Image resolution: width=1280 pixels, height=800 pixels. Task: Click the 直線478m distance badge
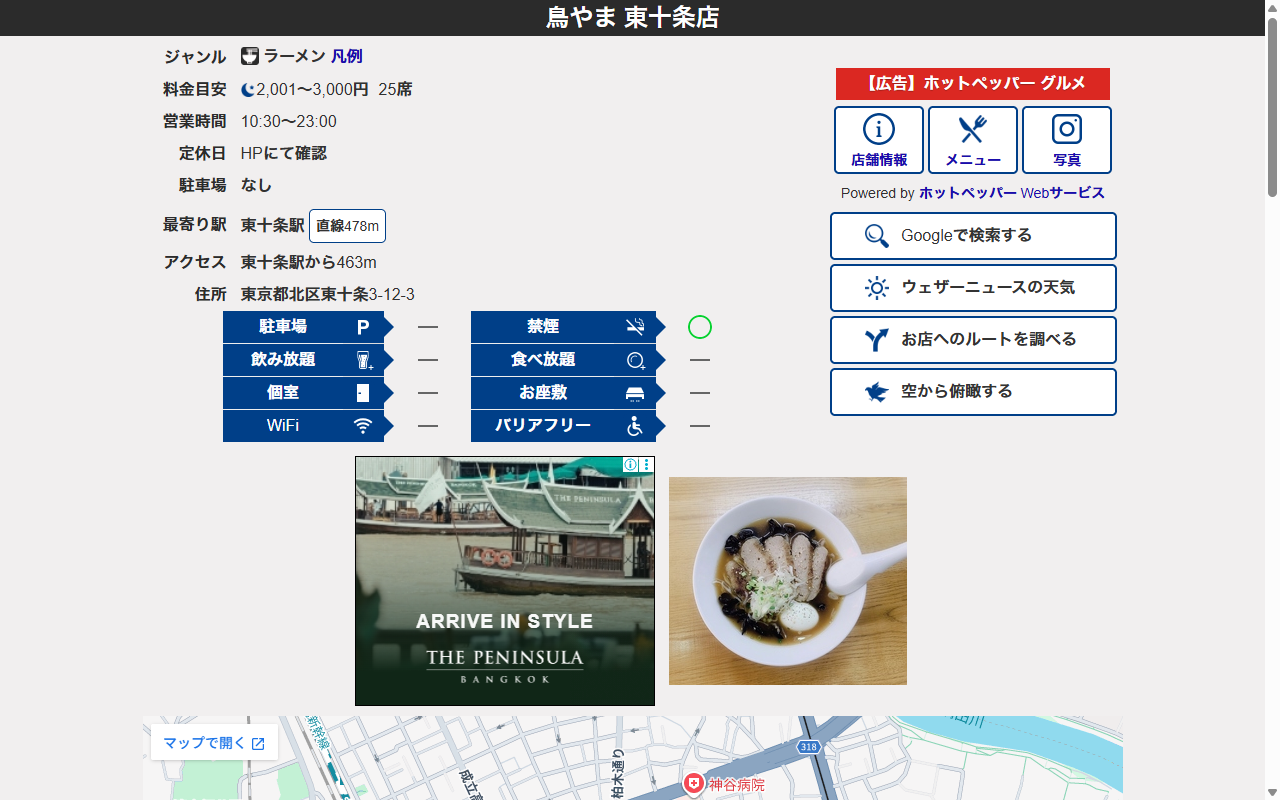(347, 226)
